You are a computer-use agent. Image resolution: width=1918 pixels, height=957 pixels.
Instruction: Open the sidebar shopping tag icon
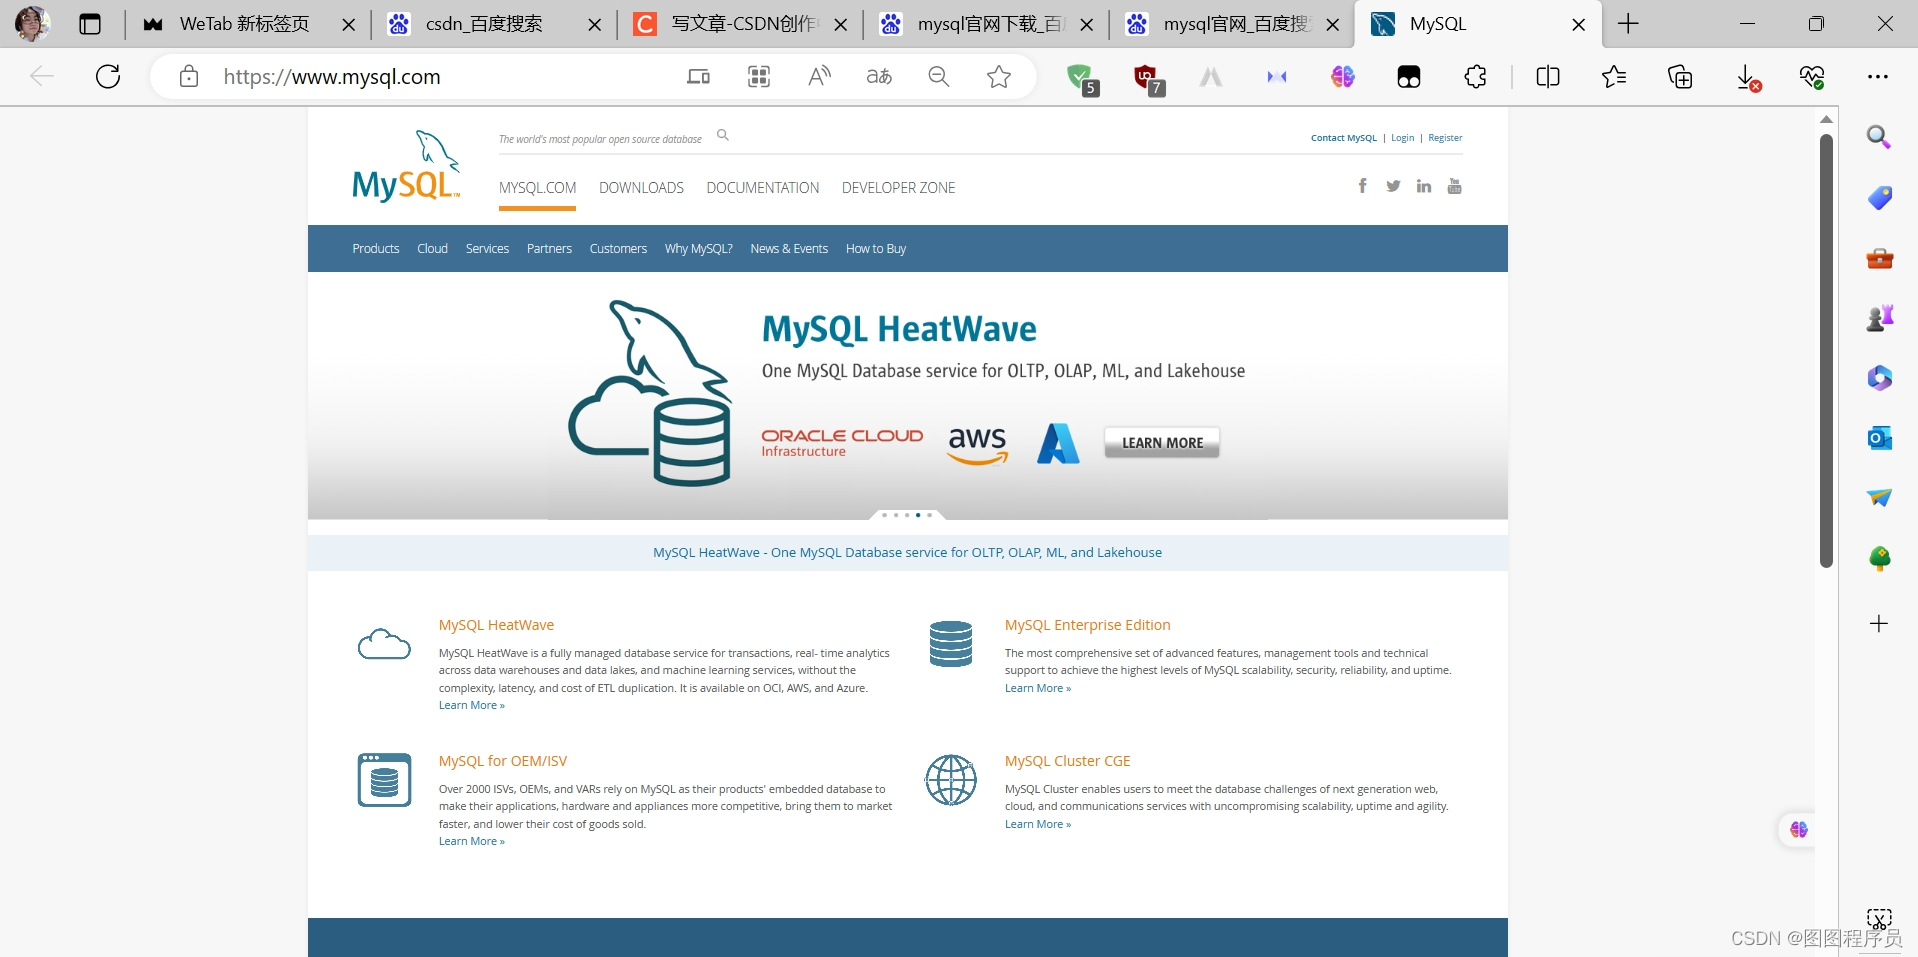pyautogui.click(x=1879, y=197)
